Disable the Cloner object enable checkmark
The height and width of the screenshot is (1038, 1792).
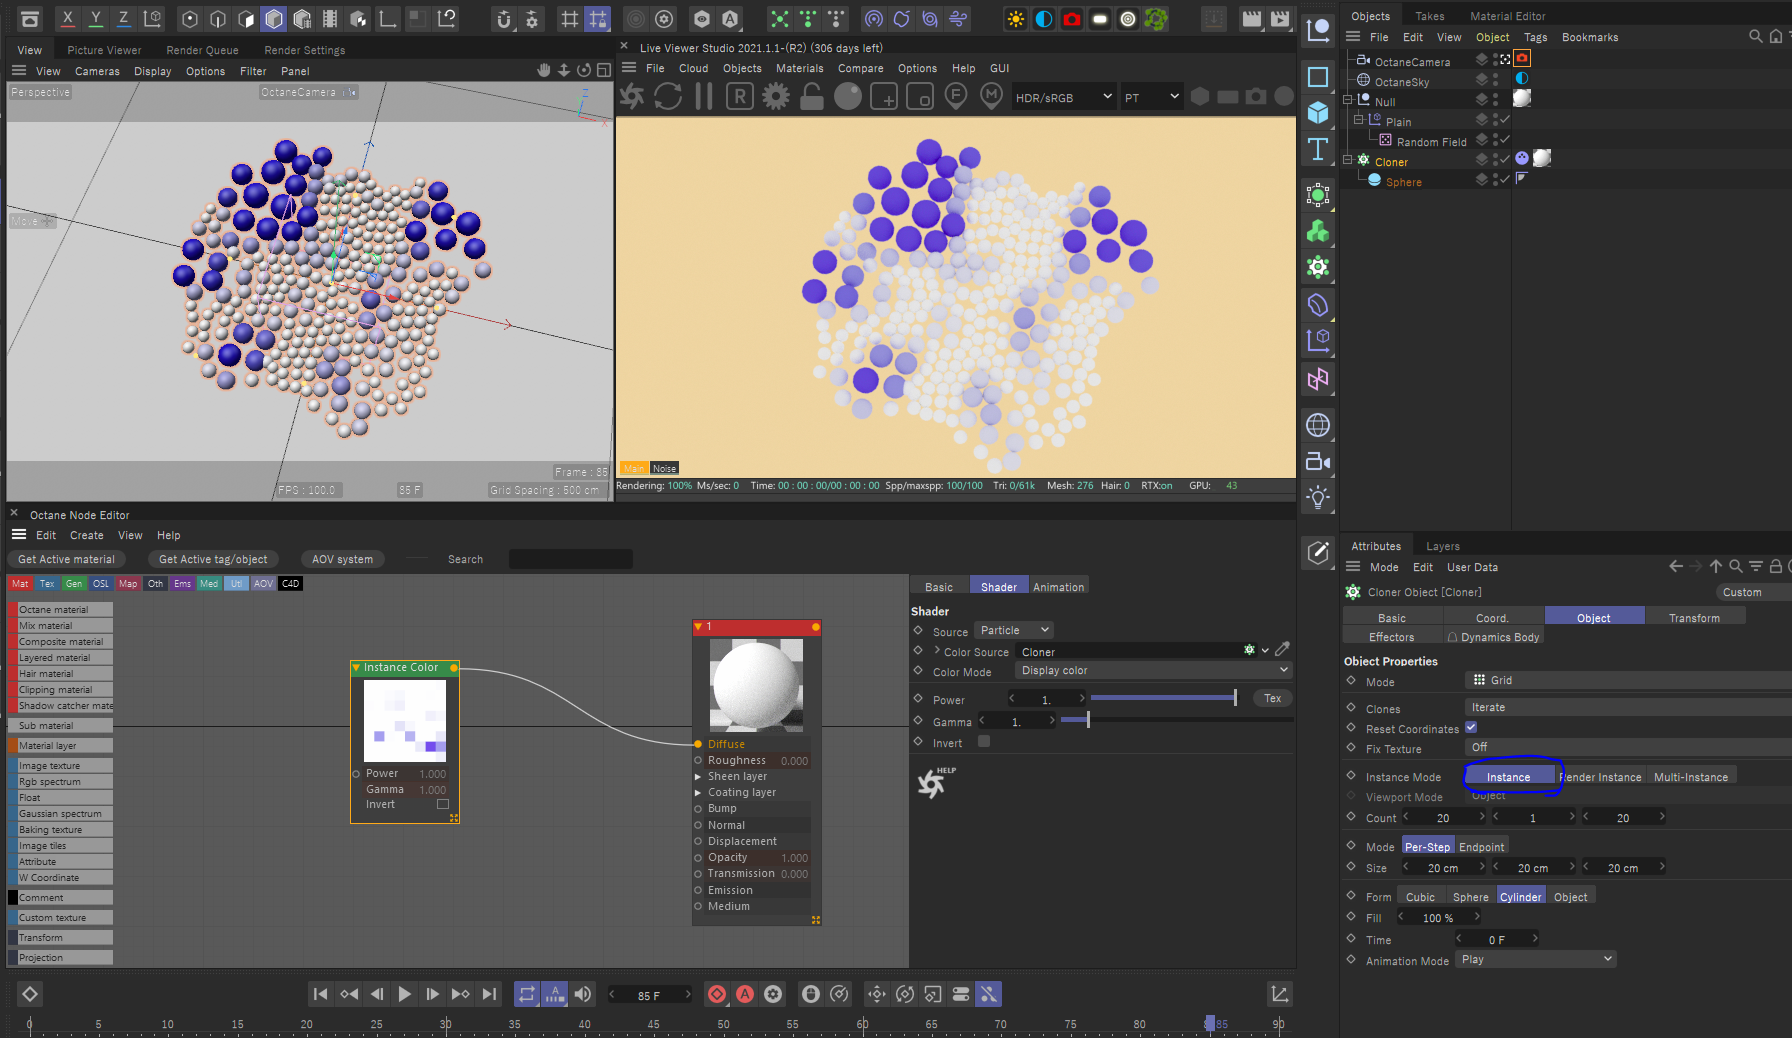pyautogui.click(x=1504, y=160)
